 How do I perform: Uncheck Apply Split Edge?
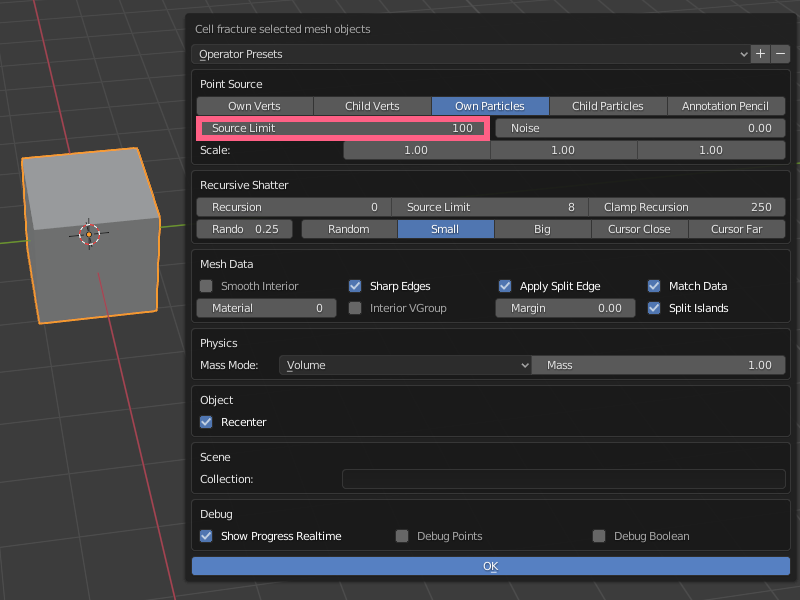coord(505,286)
